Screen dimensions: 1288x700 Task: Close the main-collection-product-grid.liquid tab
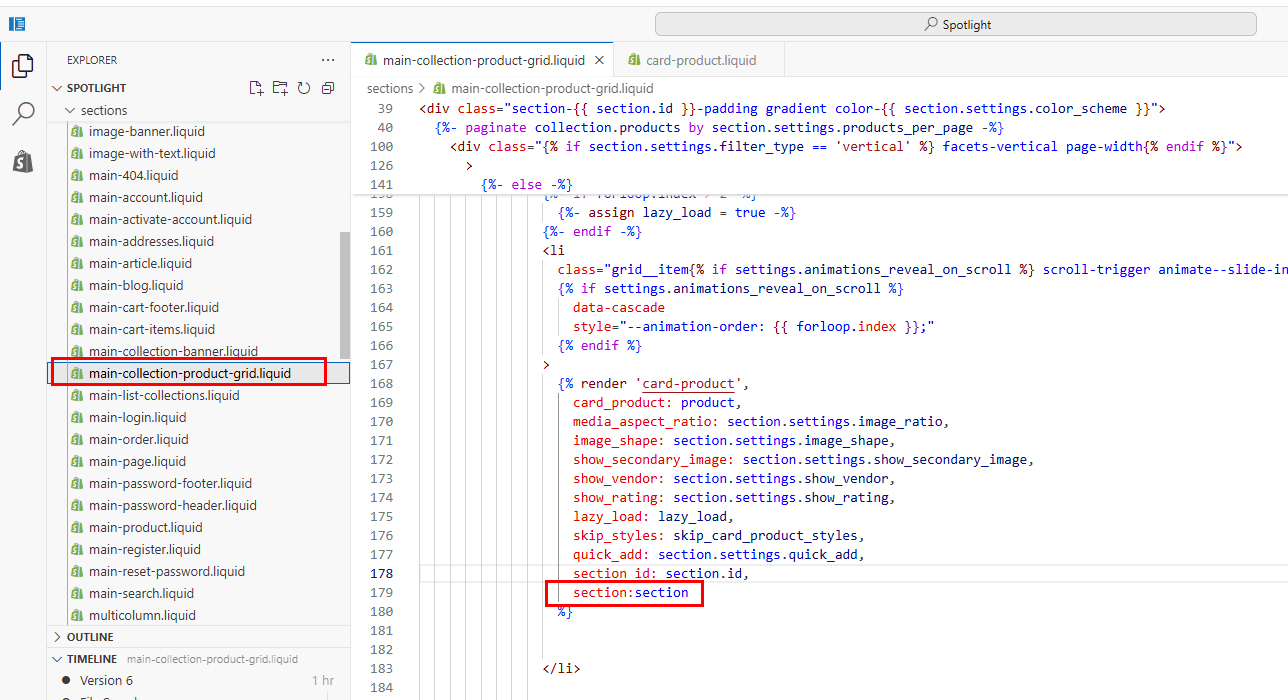(x=599, y=60)
